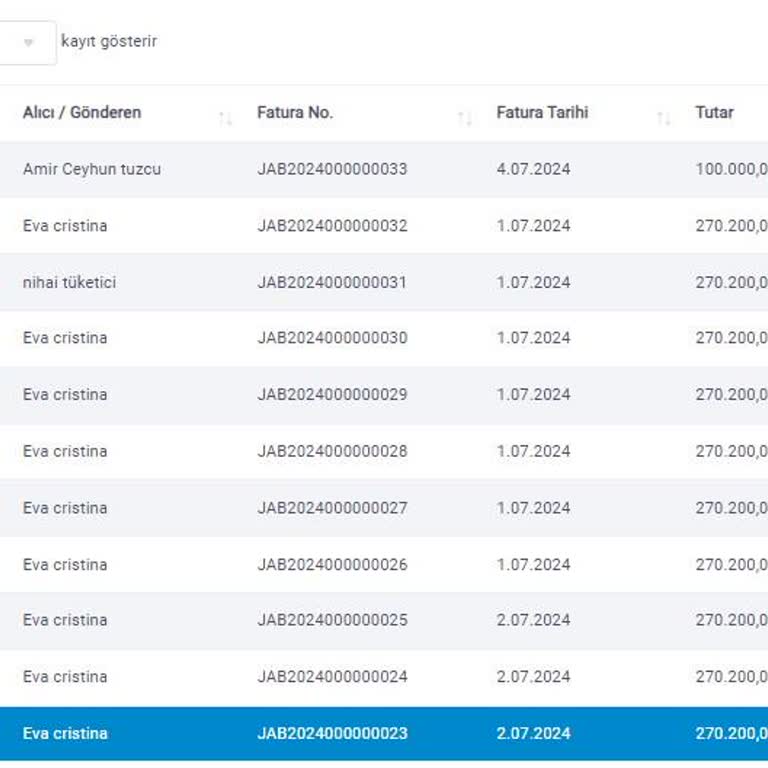Select invoice JAB2024000000027
This screenshot has height=768, width=768.
pos(332,508)
